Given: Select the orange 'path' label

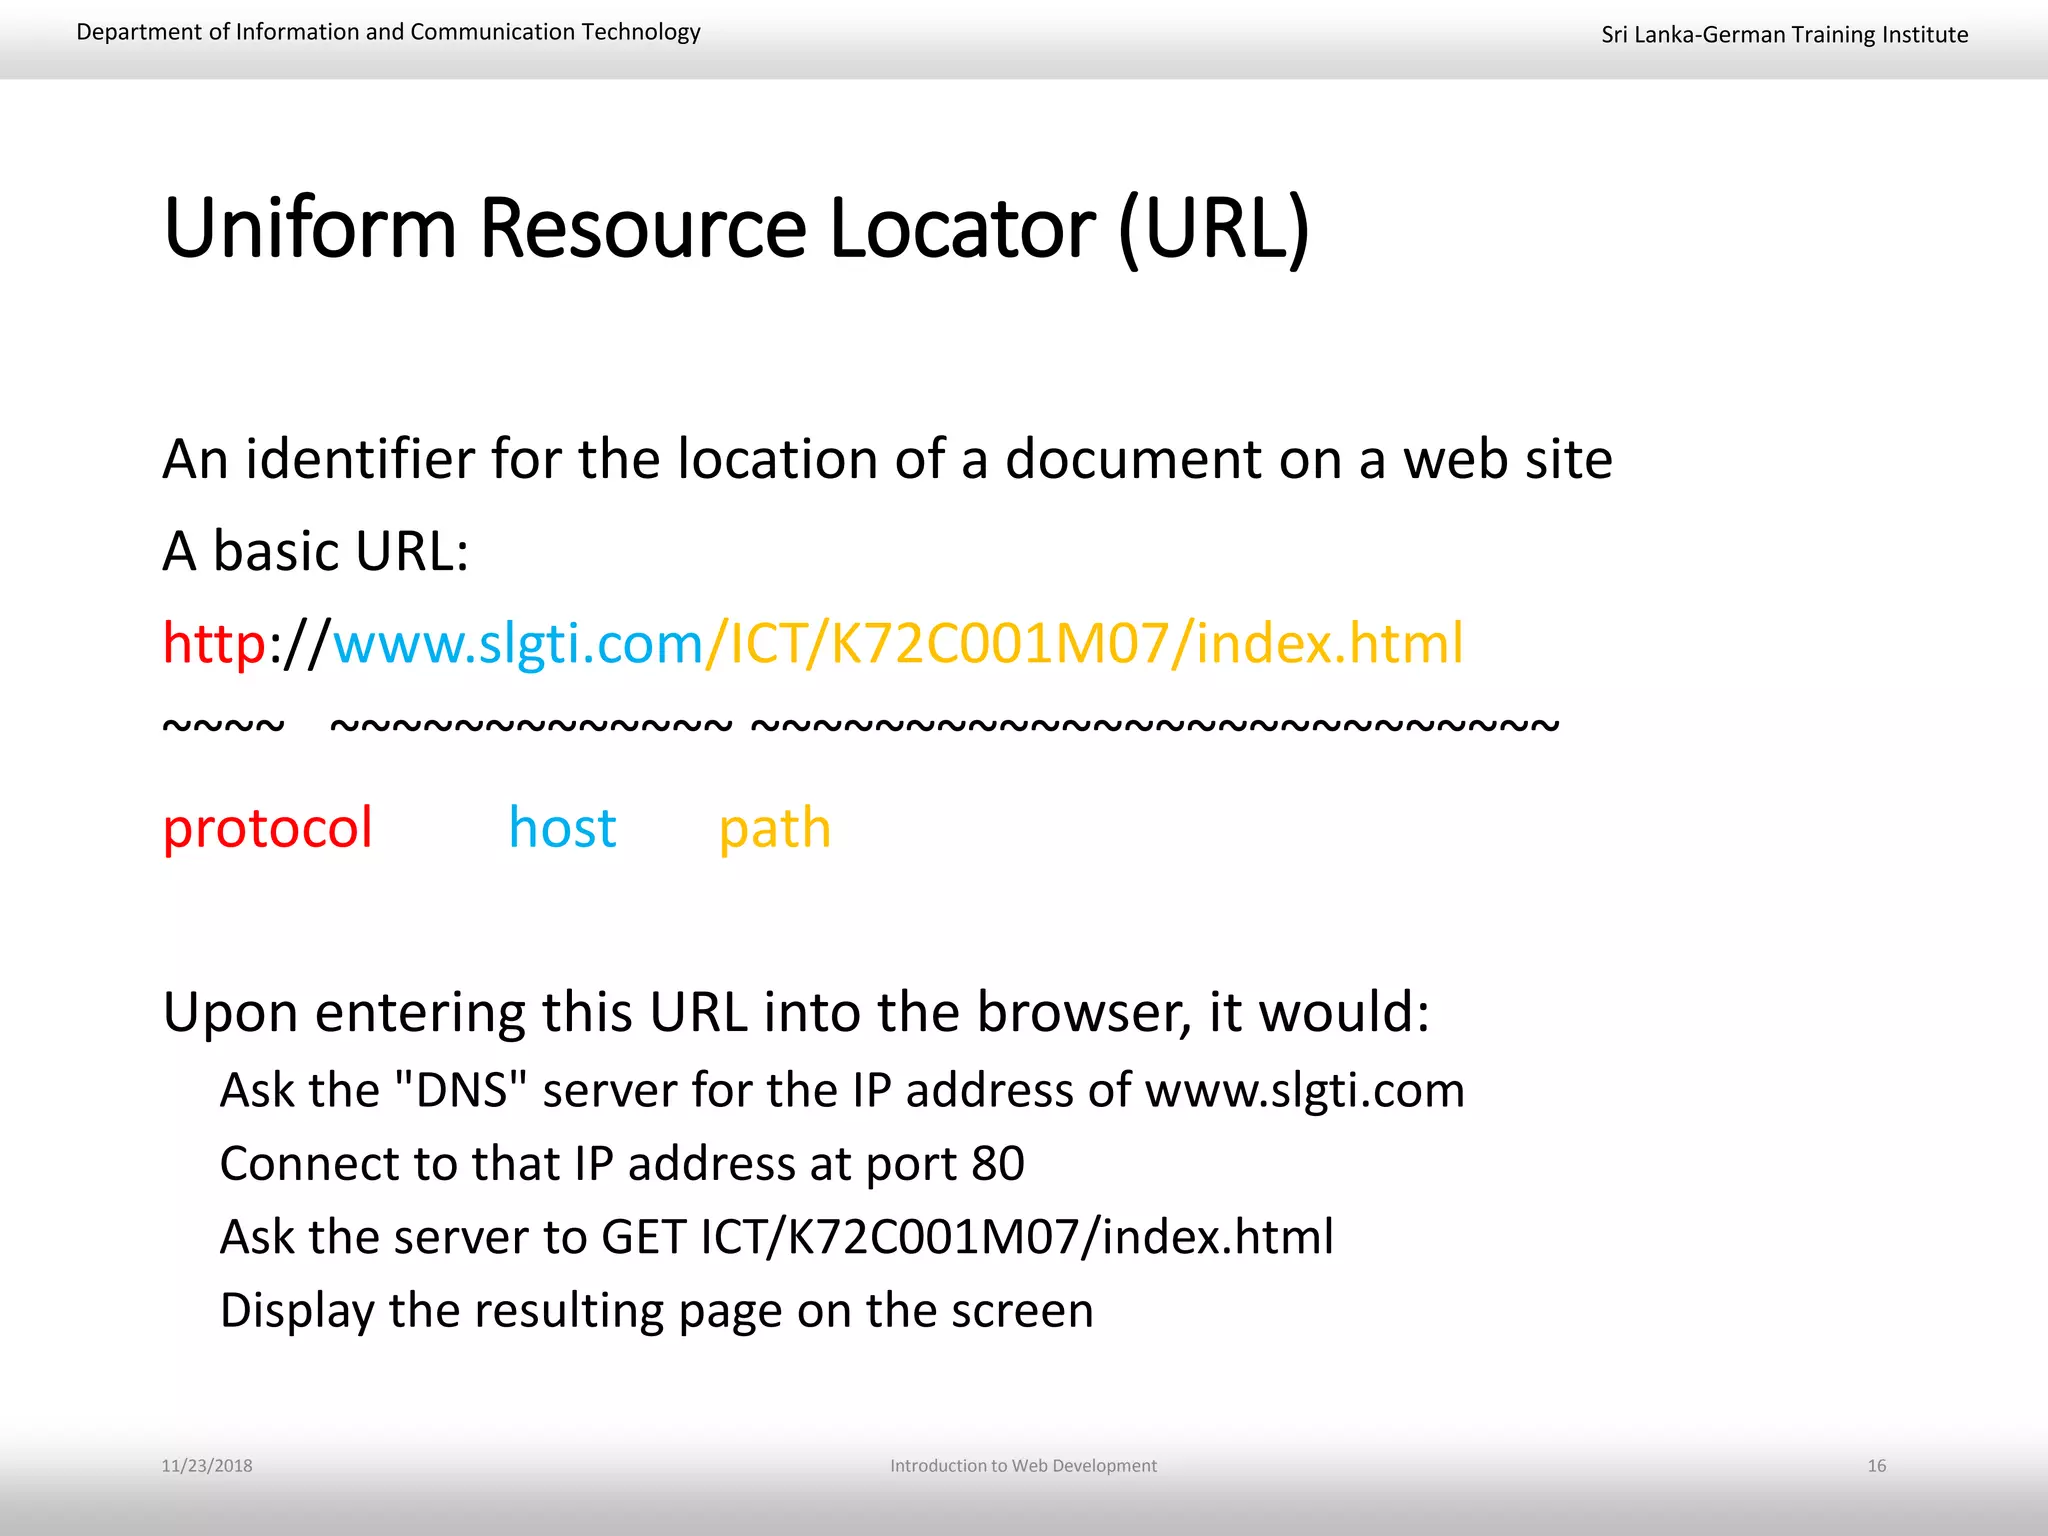Looking at the screenshot, I should pyautogui.click(x=775, y=830).
